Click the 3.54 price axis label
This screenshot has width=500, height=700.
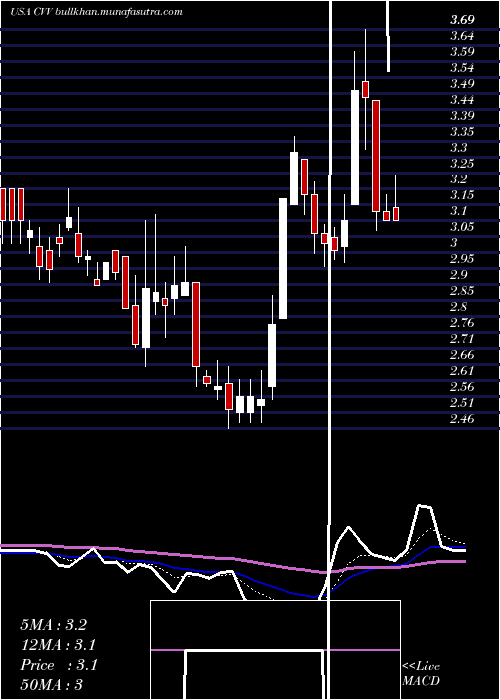462,68
